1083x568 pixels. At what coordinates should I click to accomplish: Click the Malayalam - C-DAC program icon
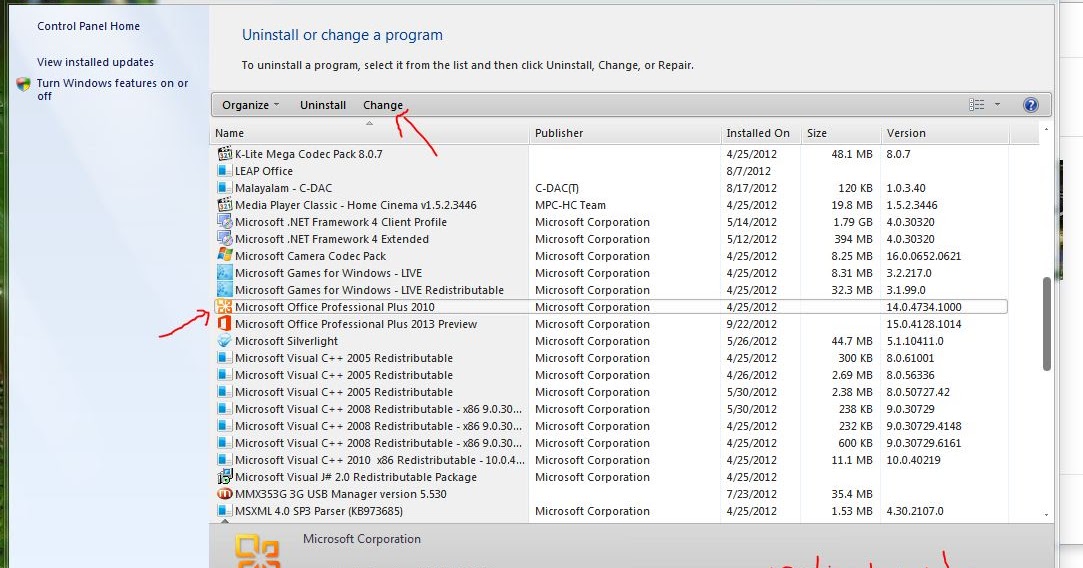[224, 187]
